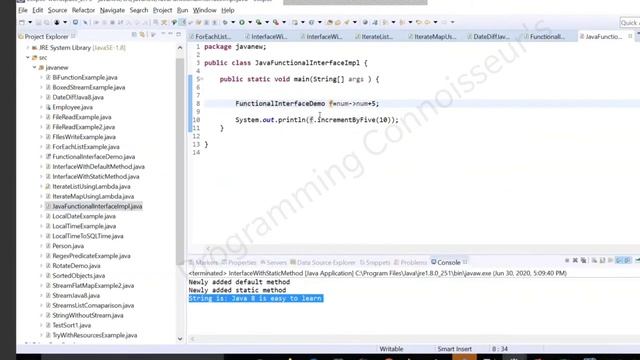Collapse the javanew package node
Screen dimensions: 640x360
pos(35,67)
